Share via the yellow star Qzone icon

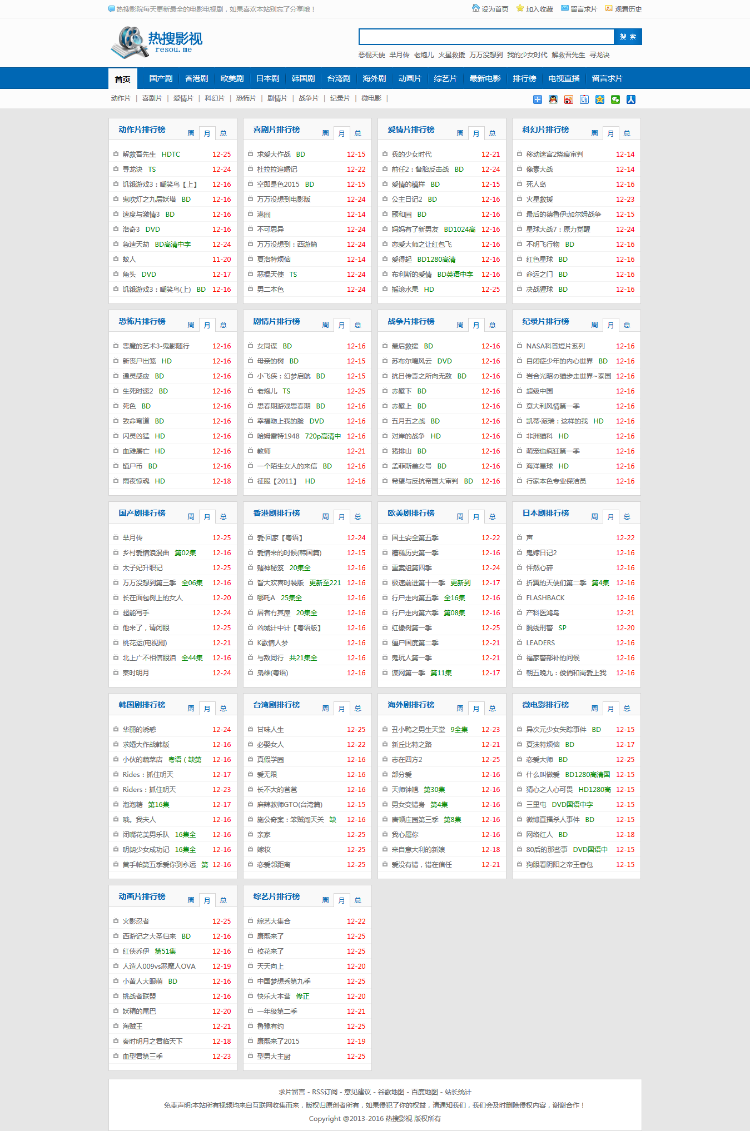599,100
